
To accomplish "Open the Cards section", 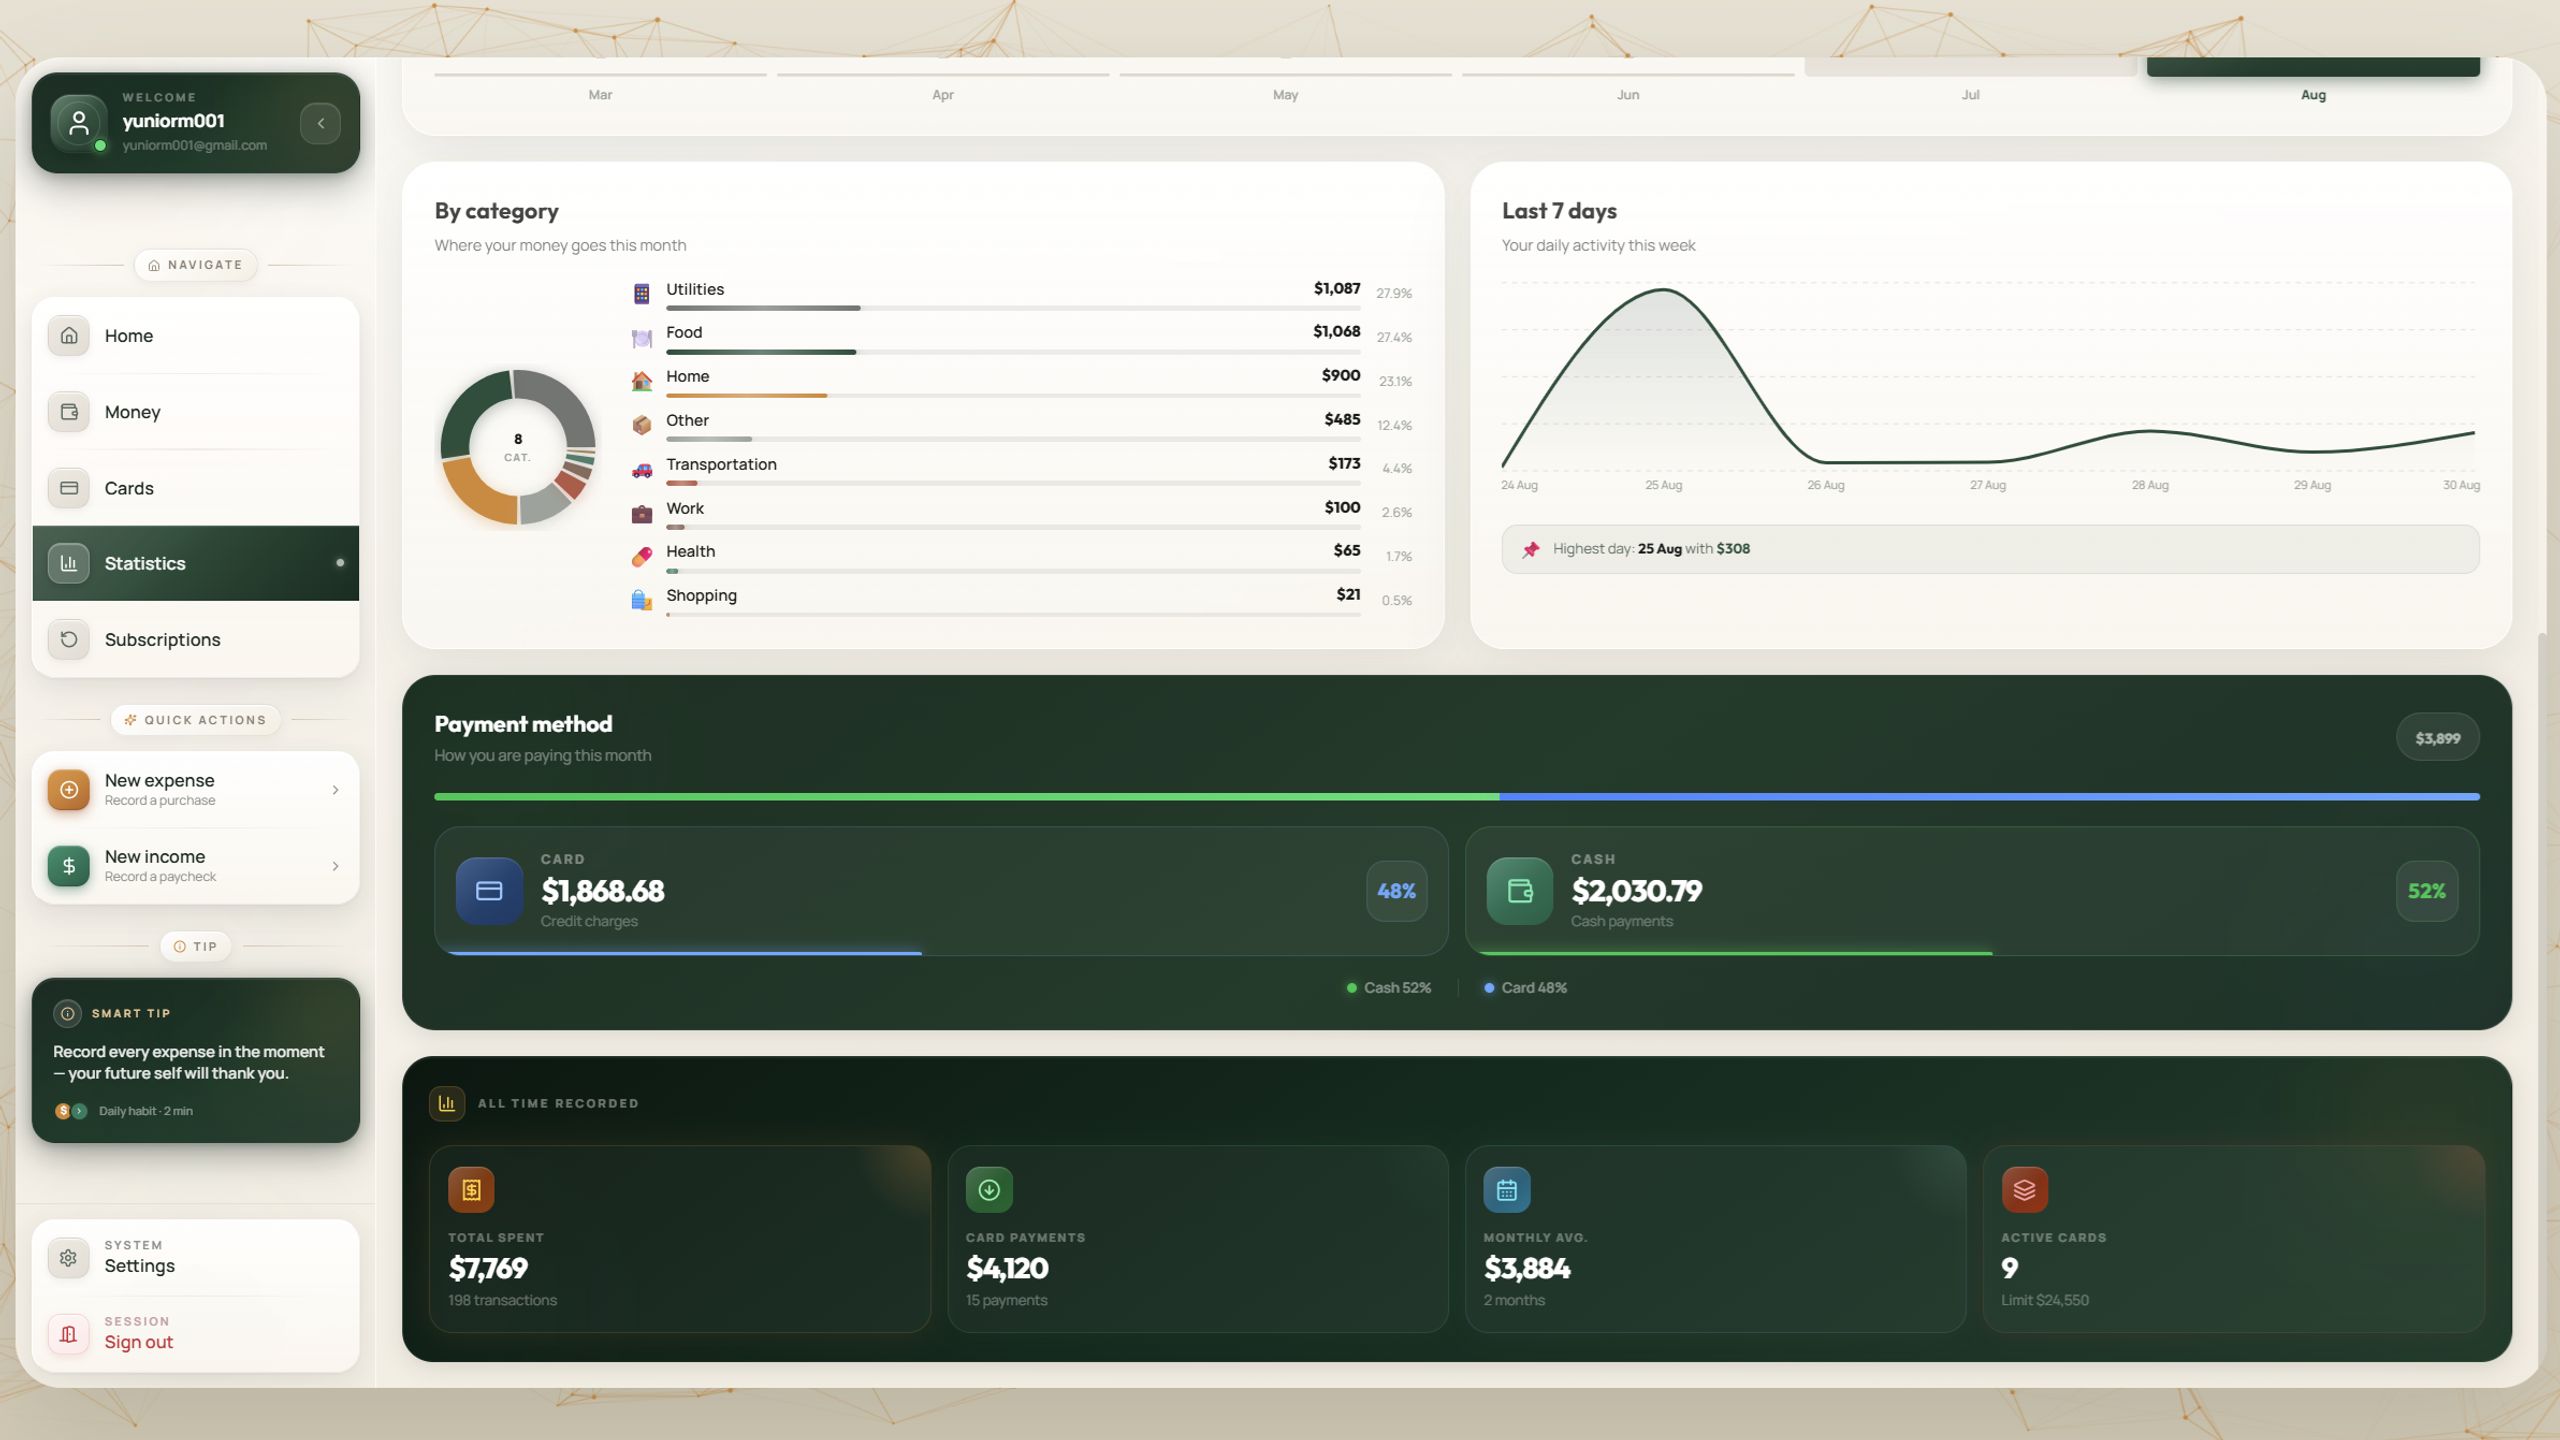I will click(196, 488).
